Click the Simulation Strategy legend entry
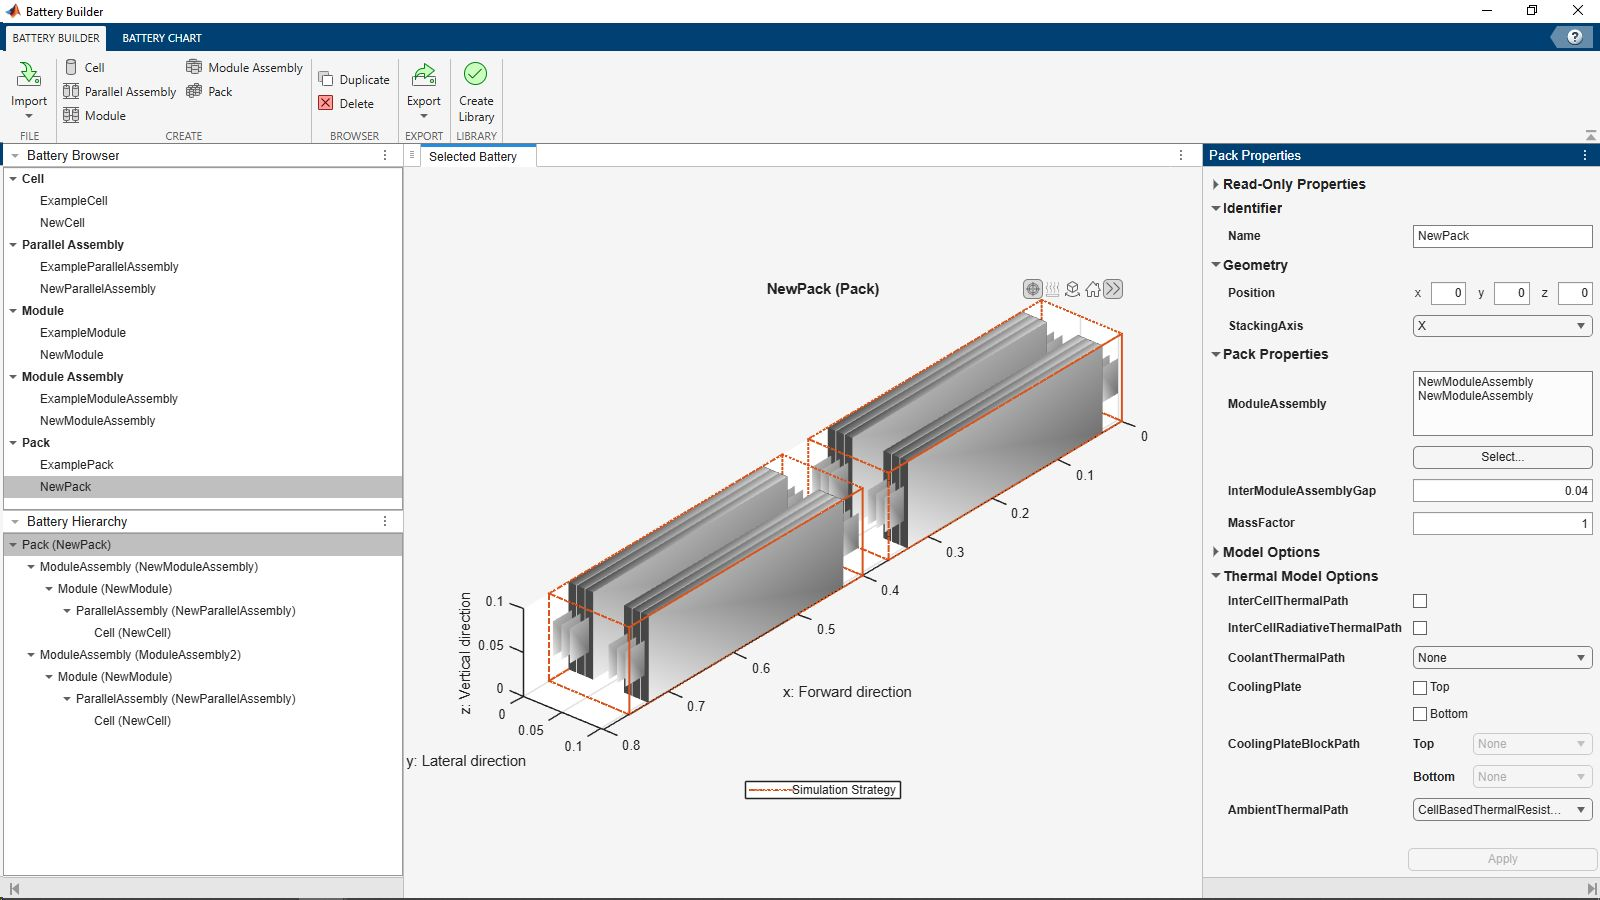The image size is (1600, 900). [823, 790]
